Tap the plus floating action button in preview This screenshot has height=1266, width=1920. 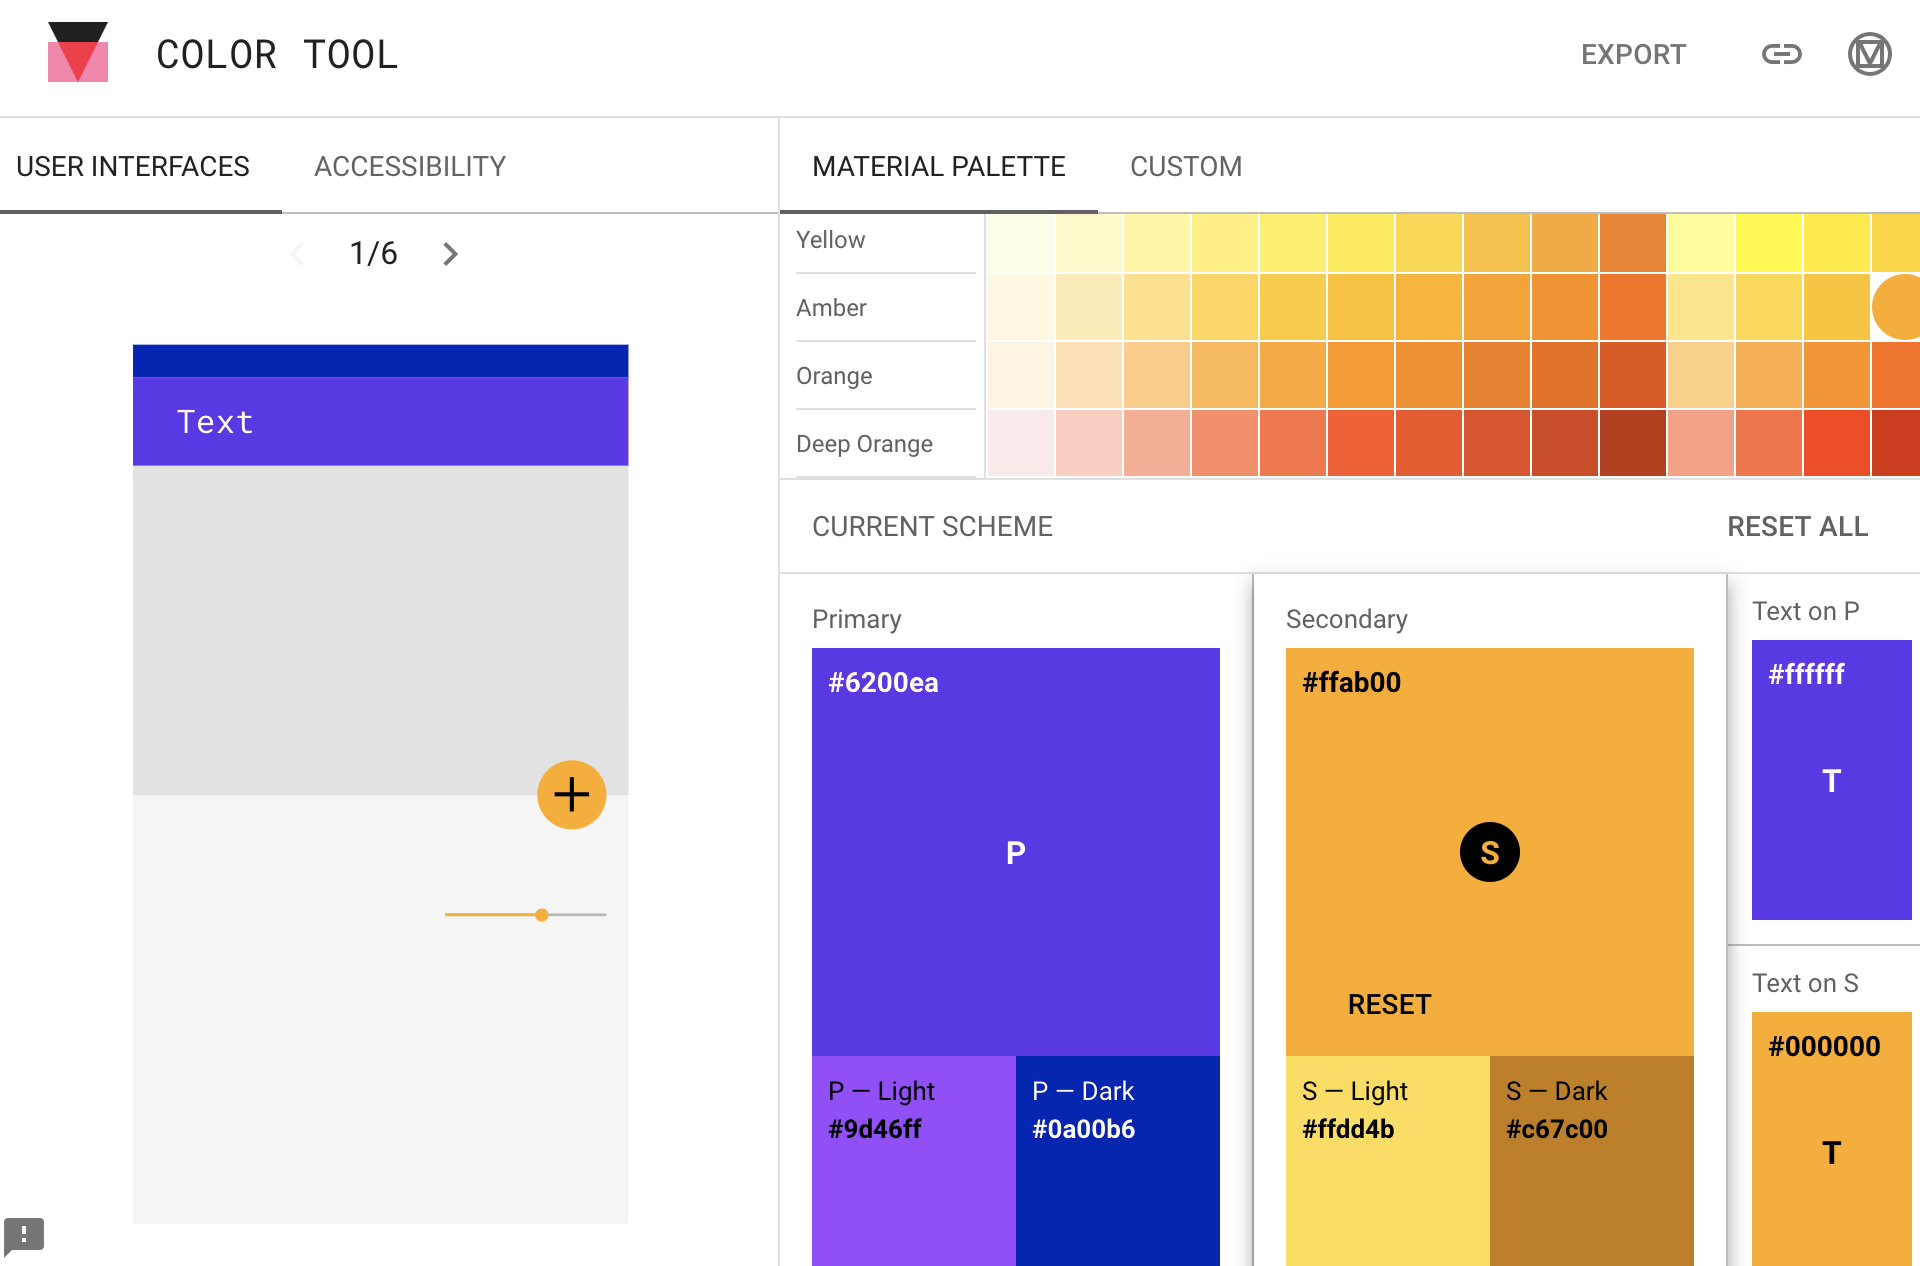572,795
